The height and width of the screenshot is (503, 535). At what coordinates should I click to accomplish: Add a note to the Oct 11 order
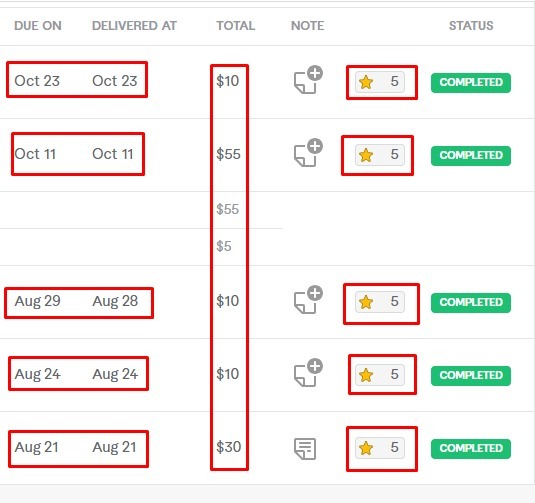pyautogui.click(x=308, y=153)
